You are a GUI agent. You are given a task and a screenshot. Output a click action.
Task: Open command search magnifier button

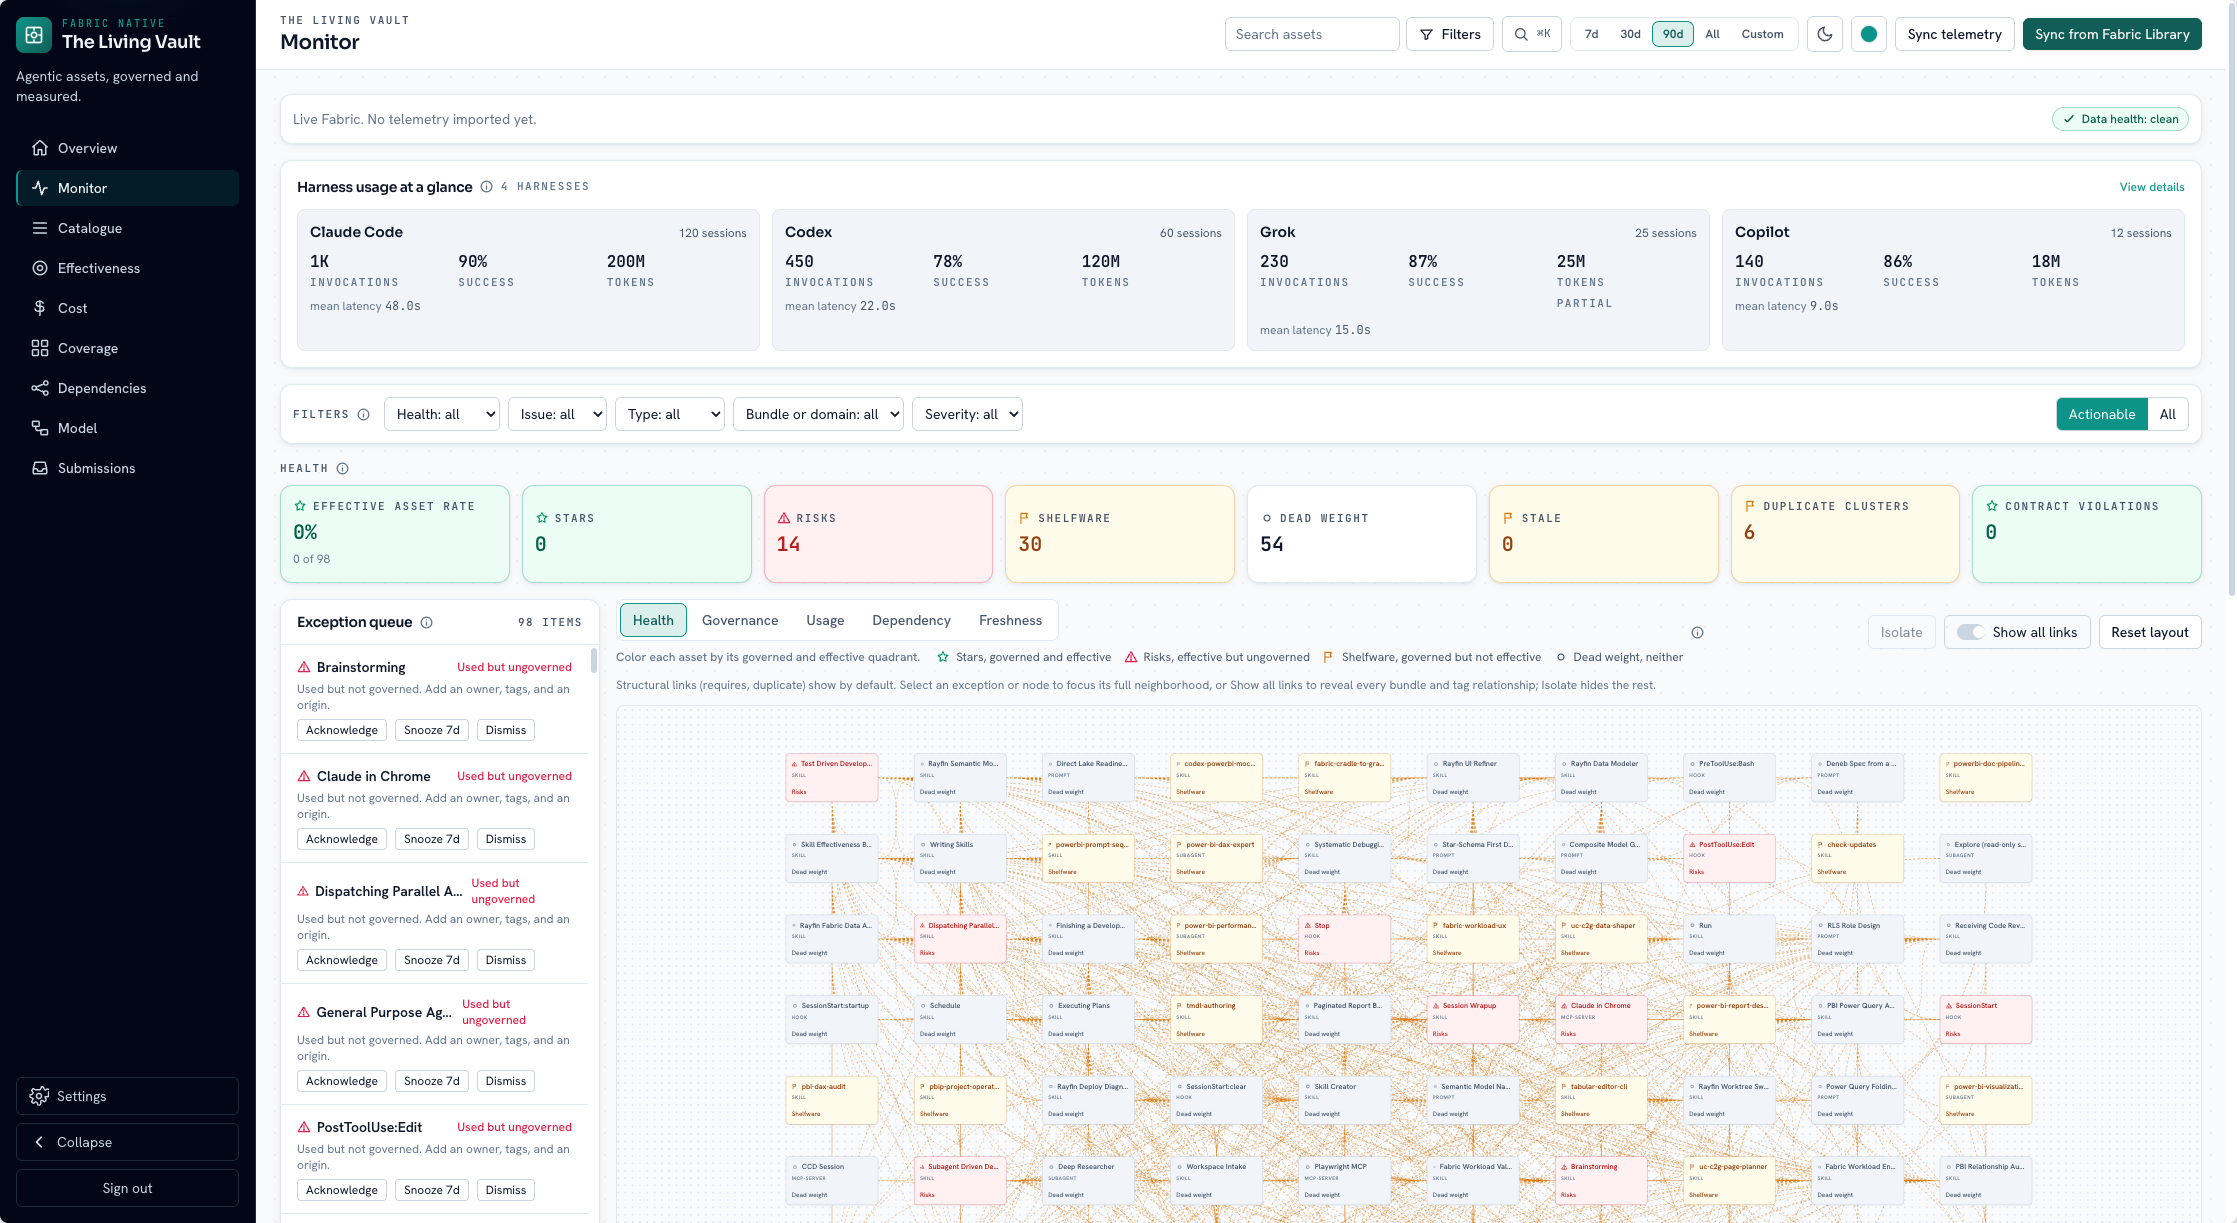point(1531,34)
